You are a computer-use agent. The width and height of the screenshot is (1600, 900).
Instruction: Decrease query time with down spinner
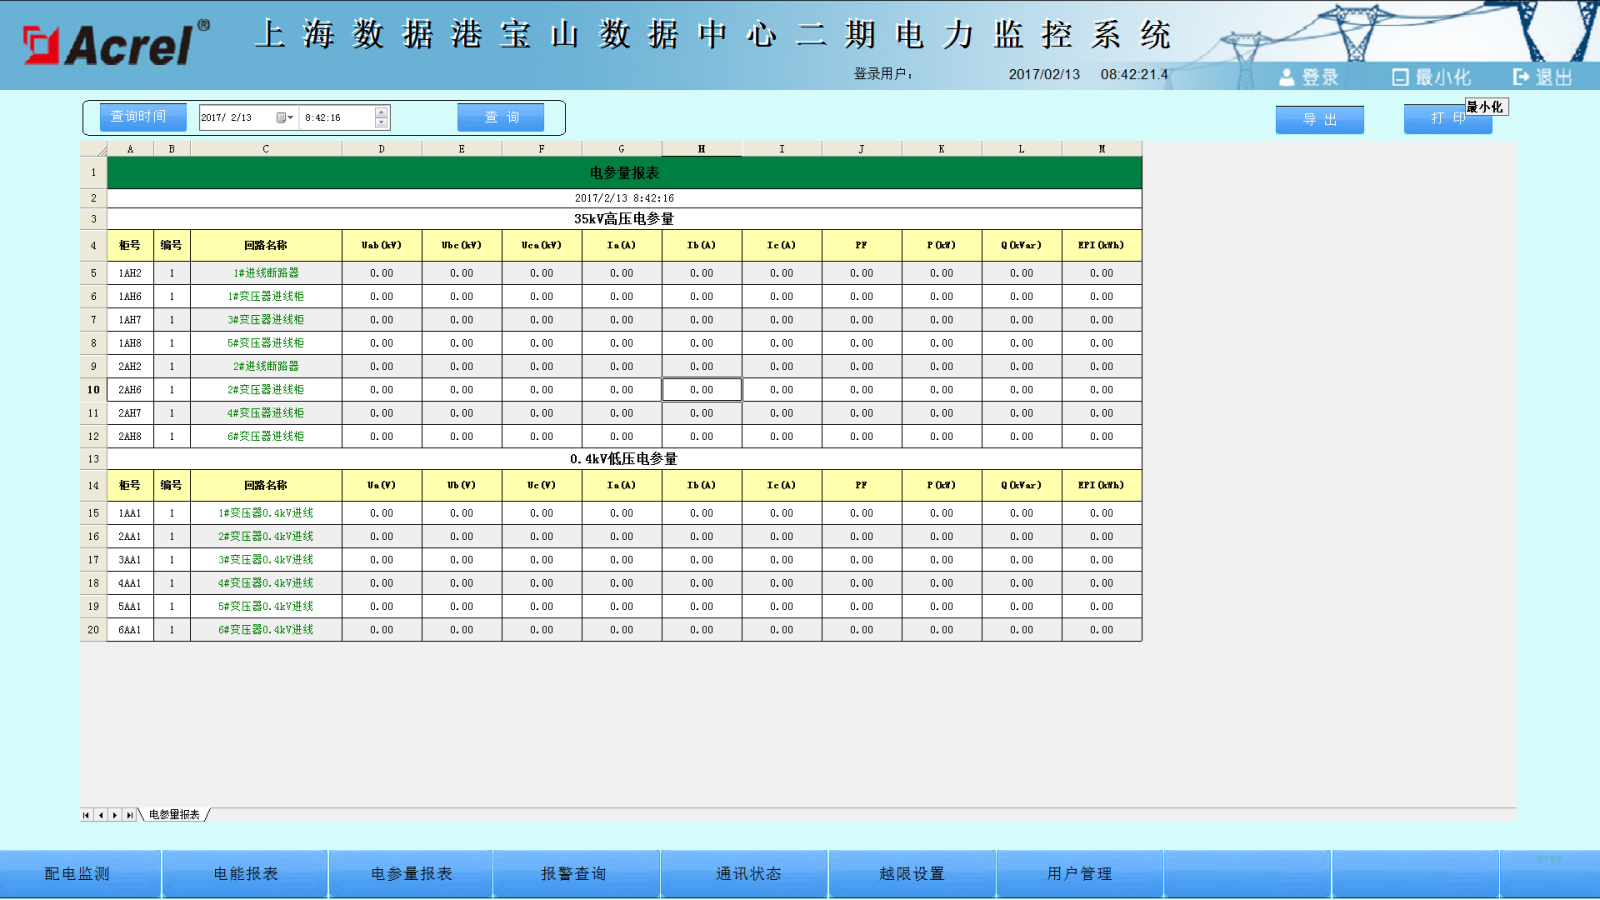coord(381,123)
